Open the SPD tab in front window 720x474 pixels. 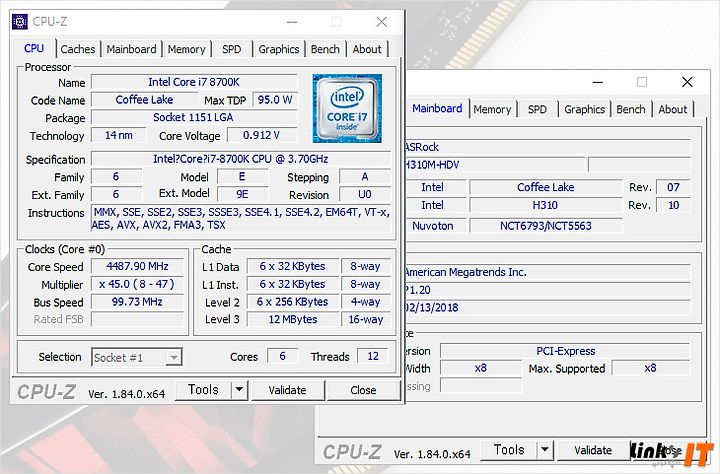(x=231, y=49)
